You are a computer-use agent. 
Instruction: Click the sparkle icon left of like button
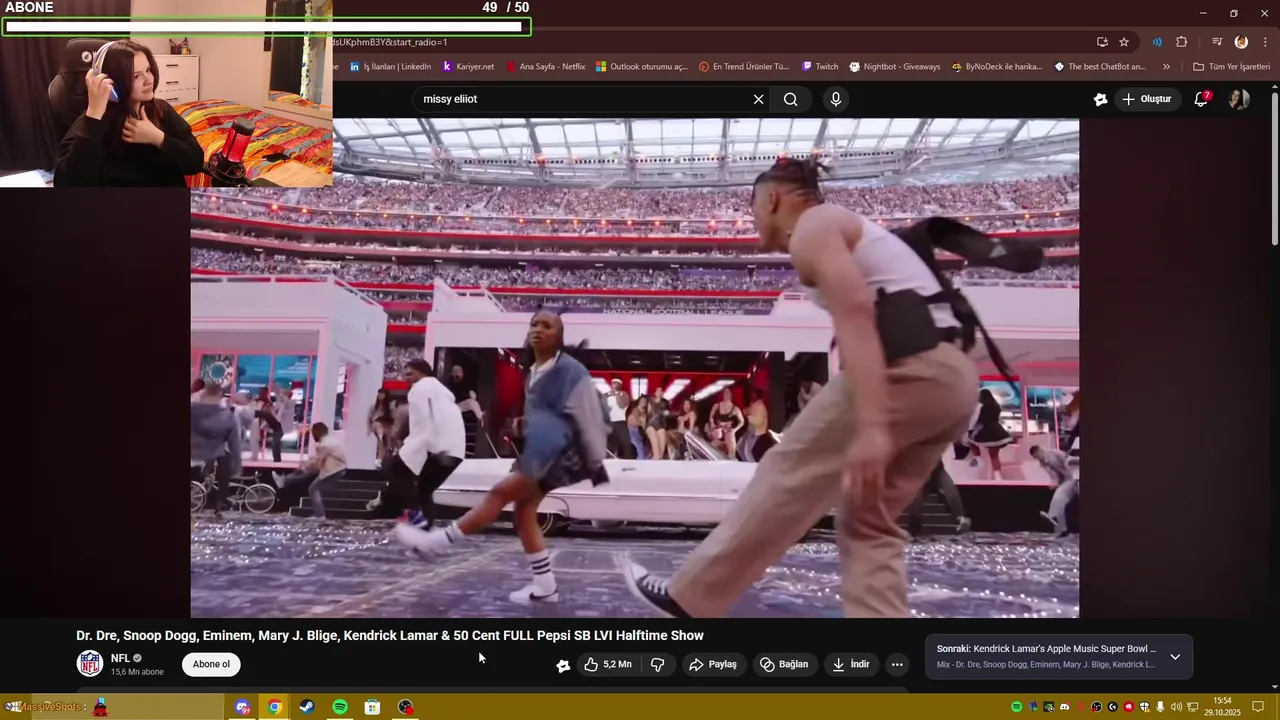pos(564,665)
